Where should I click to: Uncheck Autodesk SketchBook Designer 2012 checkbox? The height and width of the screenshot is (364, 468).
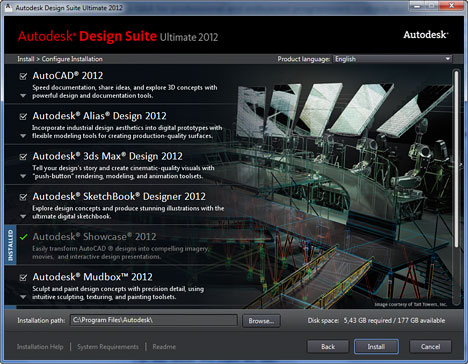[23, 197]
